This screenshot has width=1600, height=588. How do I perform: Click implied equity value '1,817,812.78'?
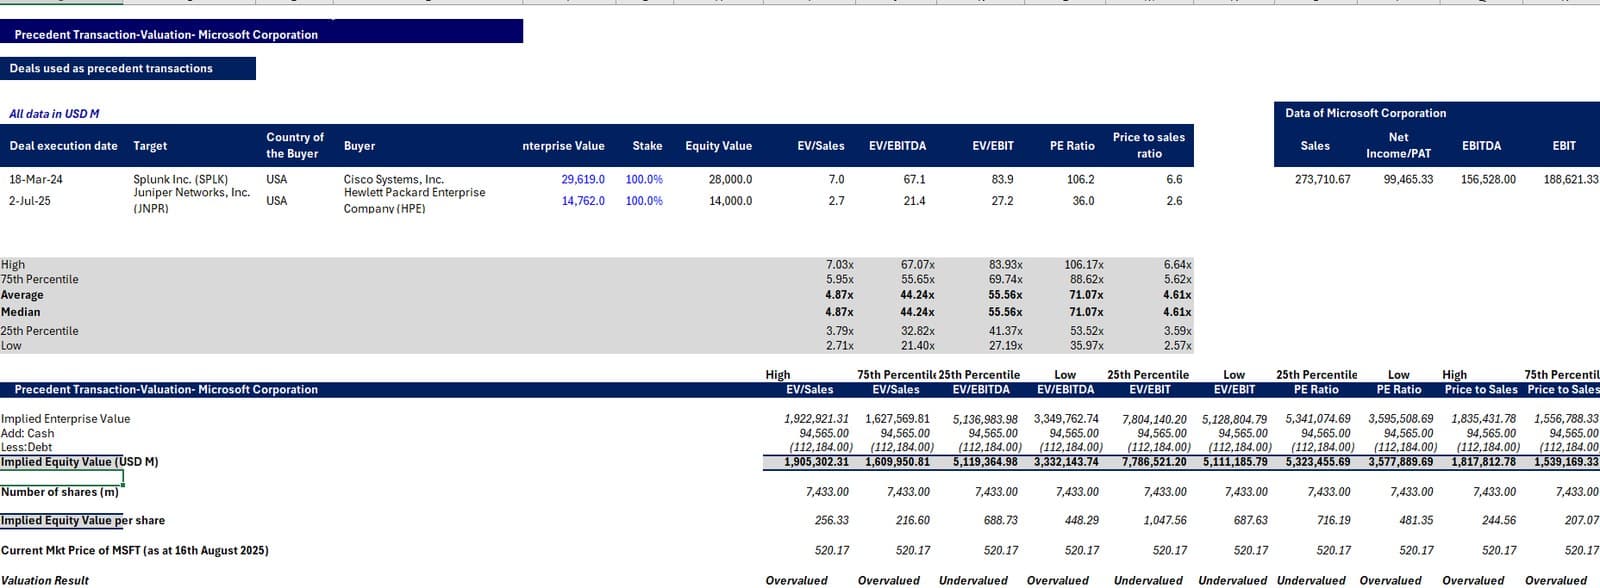click(x=1483, y=462)
